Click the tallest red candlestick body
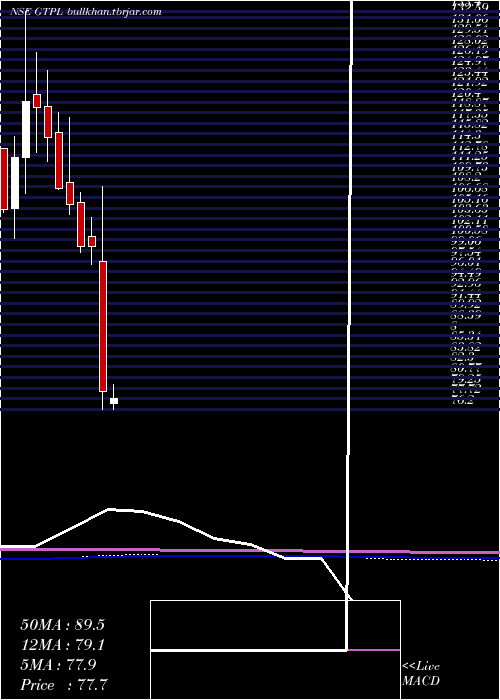The image size is (500, 700). pyautogui.click(x=103, y=326)
